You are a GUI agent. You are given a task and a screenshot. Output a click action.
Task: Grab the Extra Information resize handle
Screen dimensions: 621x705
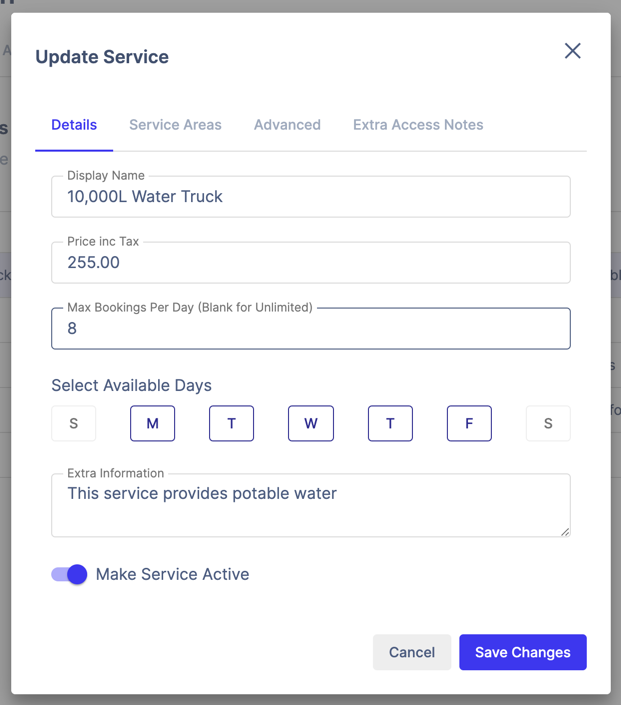pyautogui.click(x=565, y=532)
